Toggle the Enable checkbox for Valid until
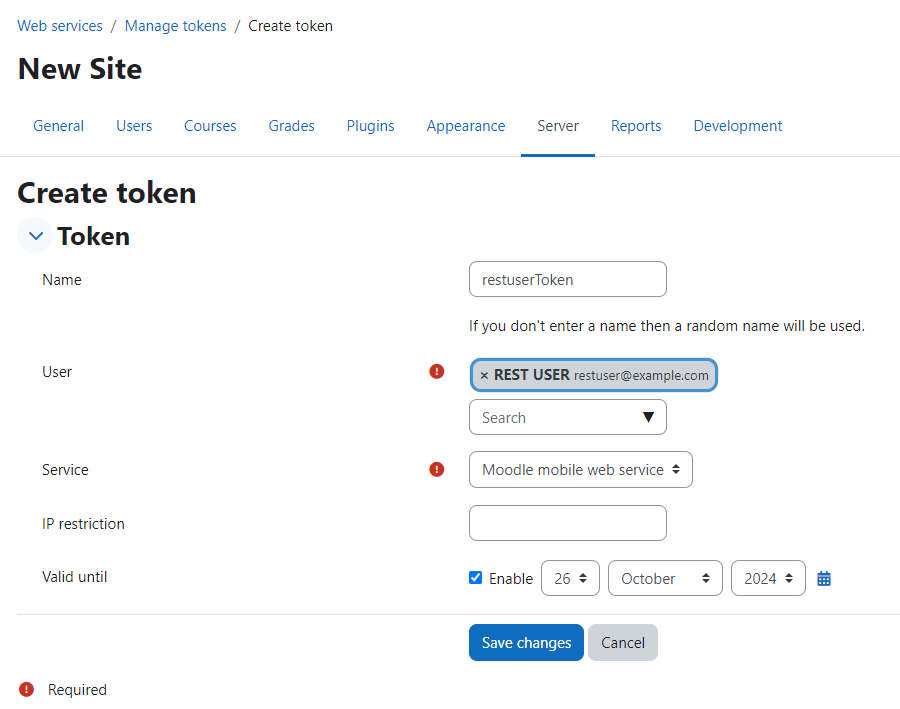The width and height of the screenshot is (900, 709). 475,578
